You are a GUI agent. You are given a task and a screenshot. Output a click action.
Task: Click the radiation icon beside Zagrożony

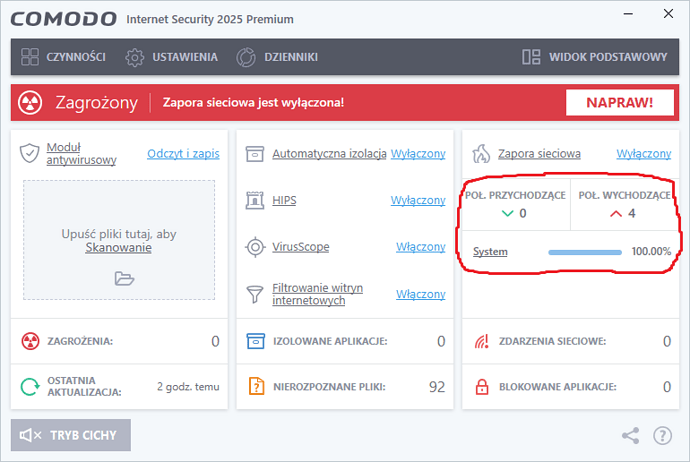[x=30, y=103]
